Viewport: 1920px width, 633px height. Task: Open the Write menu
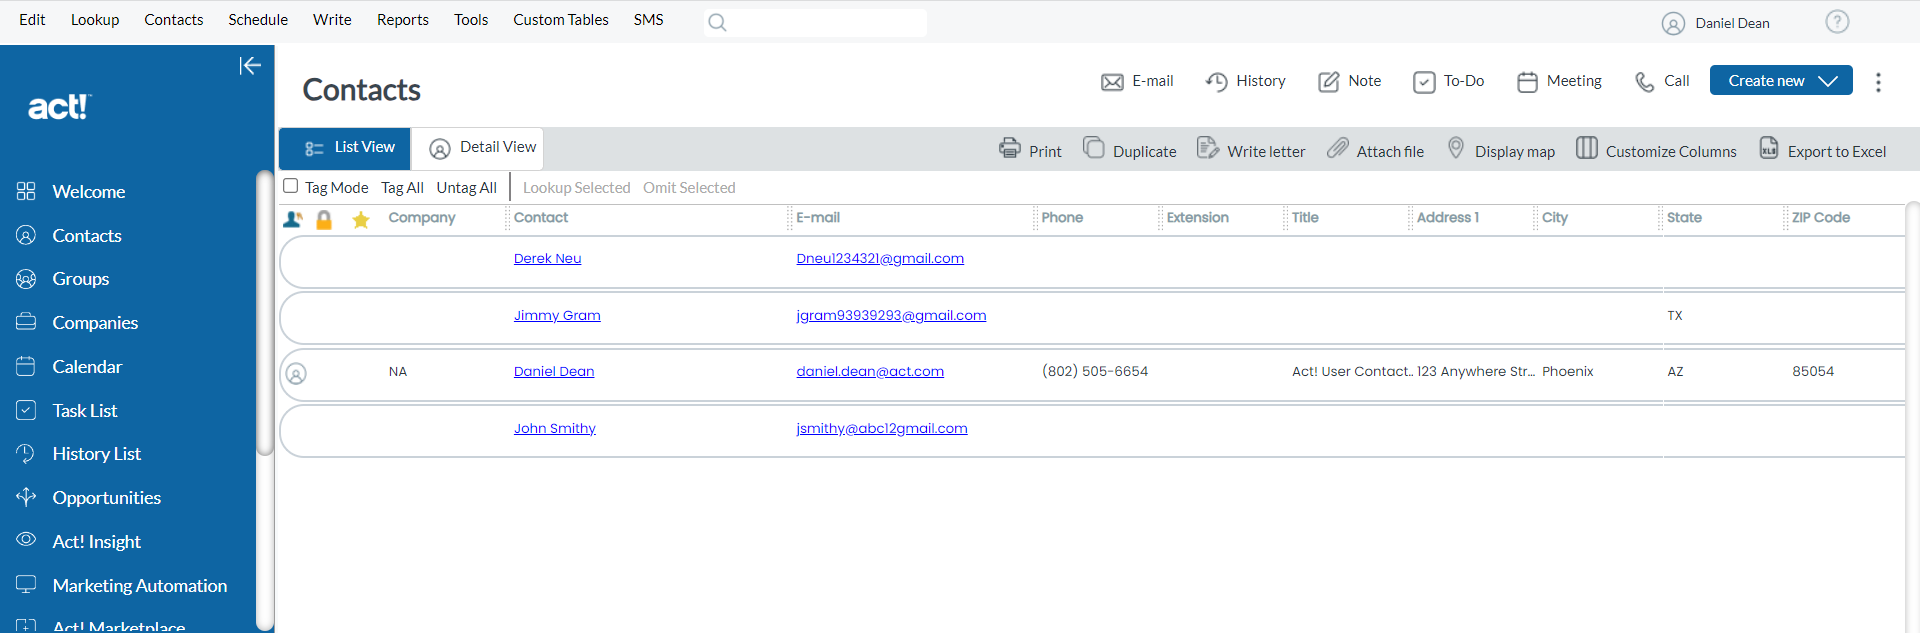pos(332,20)
